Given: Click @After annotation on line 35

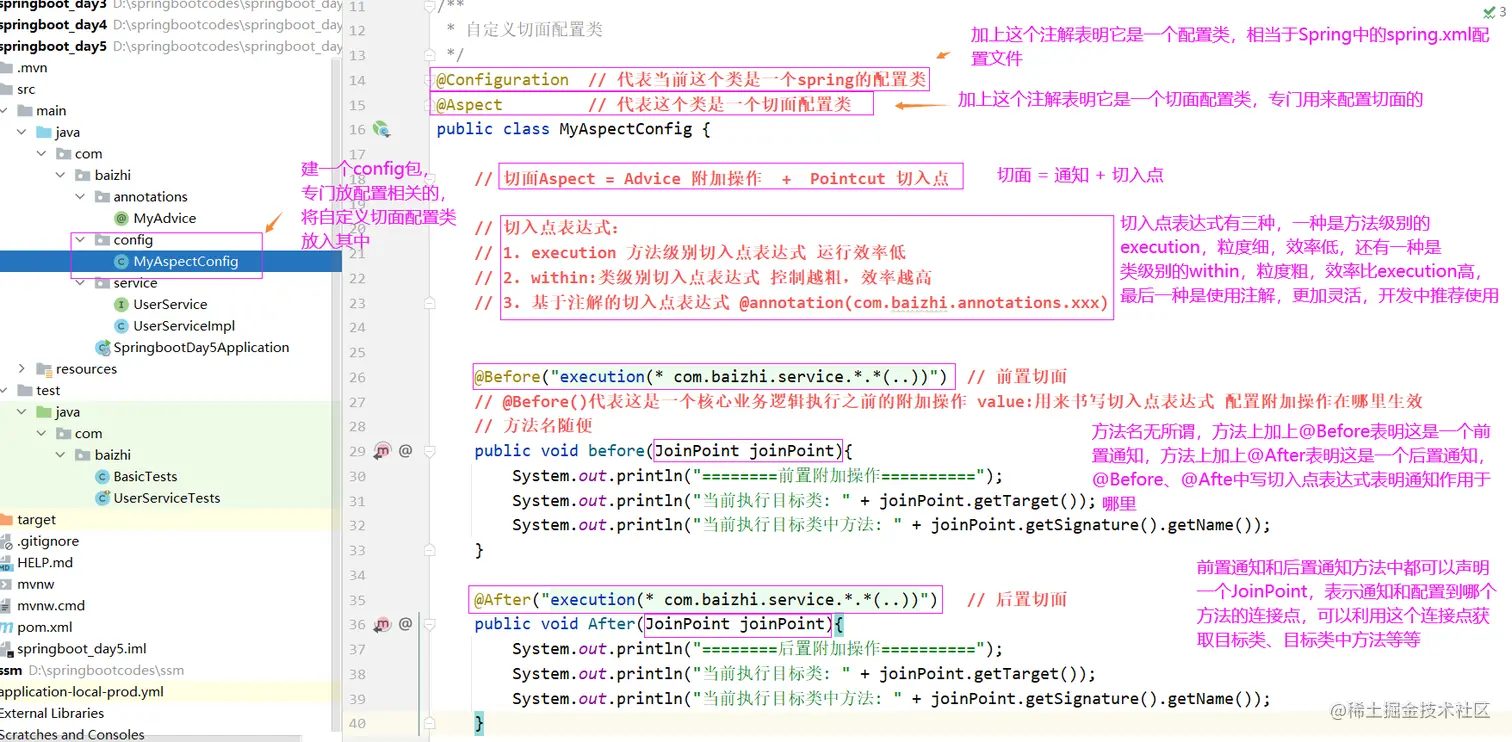Looking at the screenshot, I should [x=503, y=600].
